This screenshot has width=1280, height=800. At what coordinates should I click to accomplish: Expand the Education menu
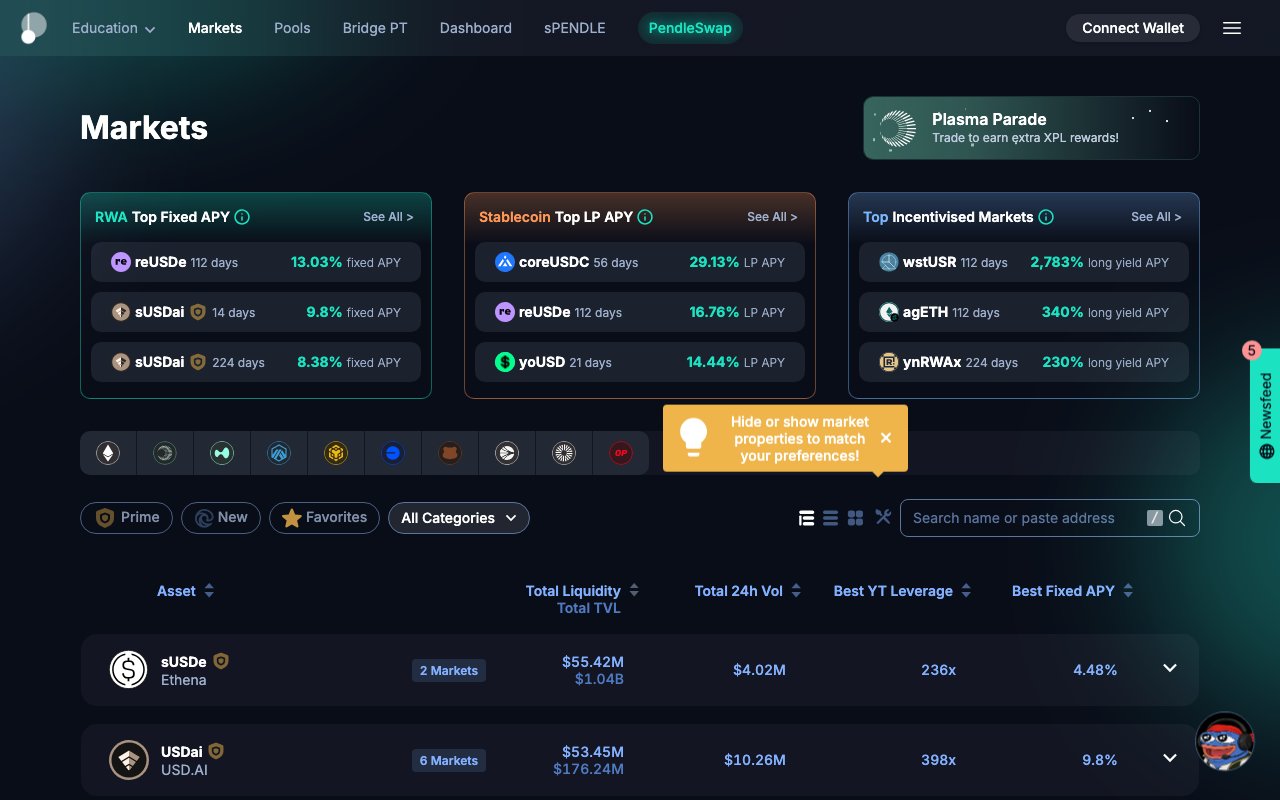coord(113,28)
